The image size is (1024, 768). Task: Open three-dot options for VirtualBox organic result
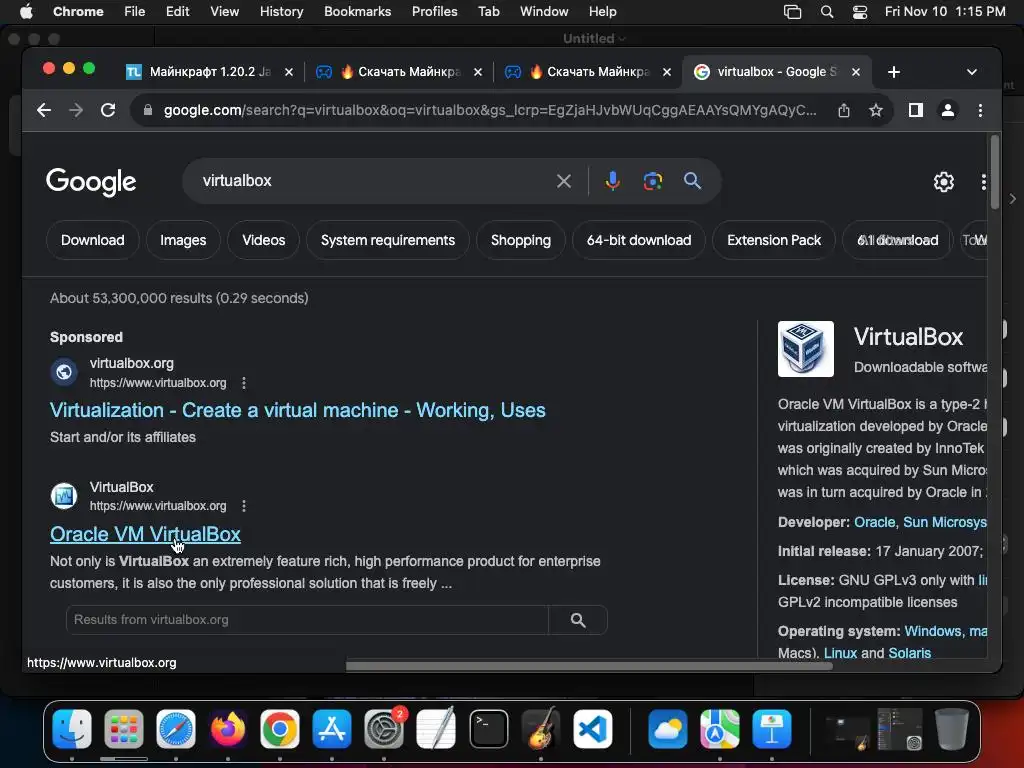[244, 506]
